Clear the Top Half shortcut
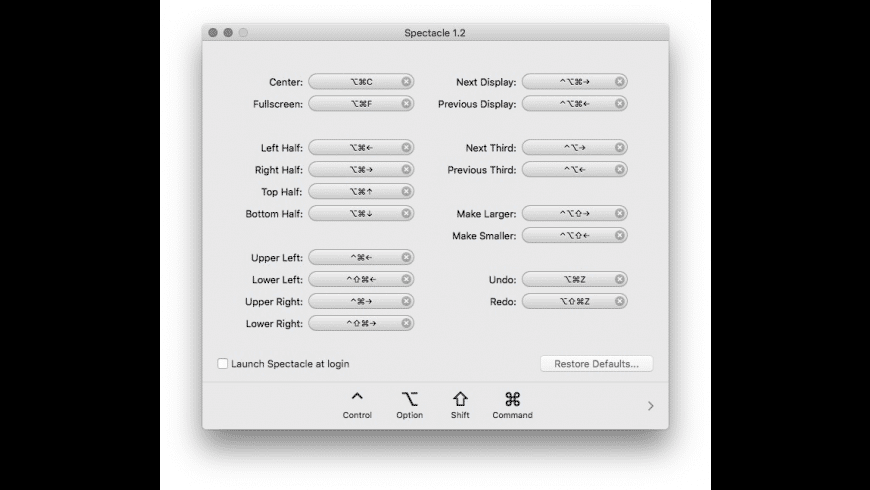Screen dimensions: 870x490 click(406, 191)
